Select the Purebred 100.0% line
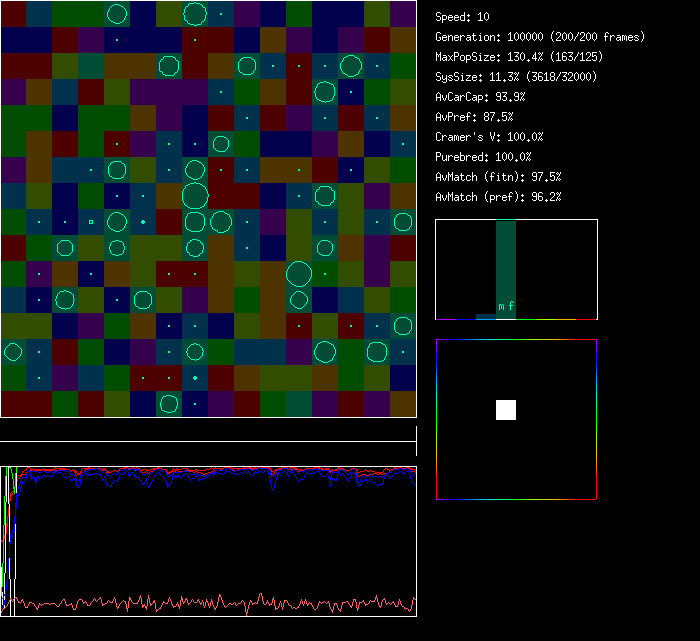 pyautogui.click(x=483, y=157)
